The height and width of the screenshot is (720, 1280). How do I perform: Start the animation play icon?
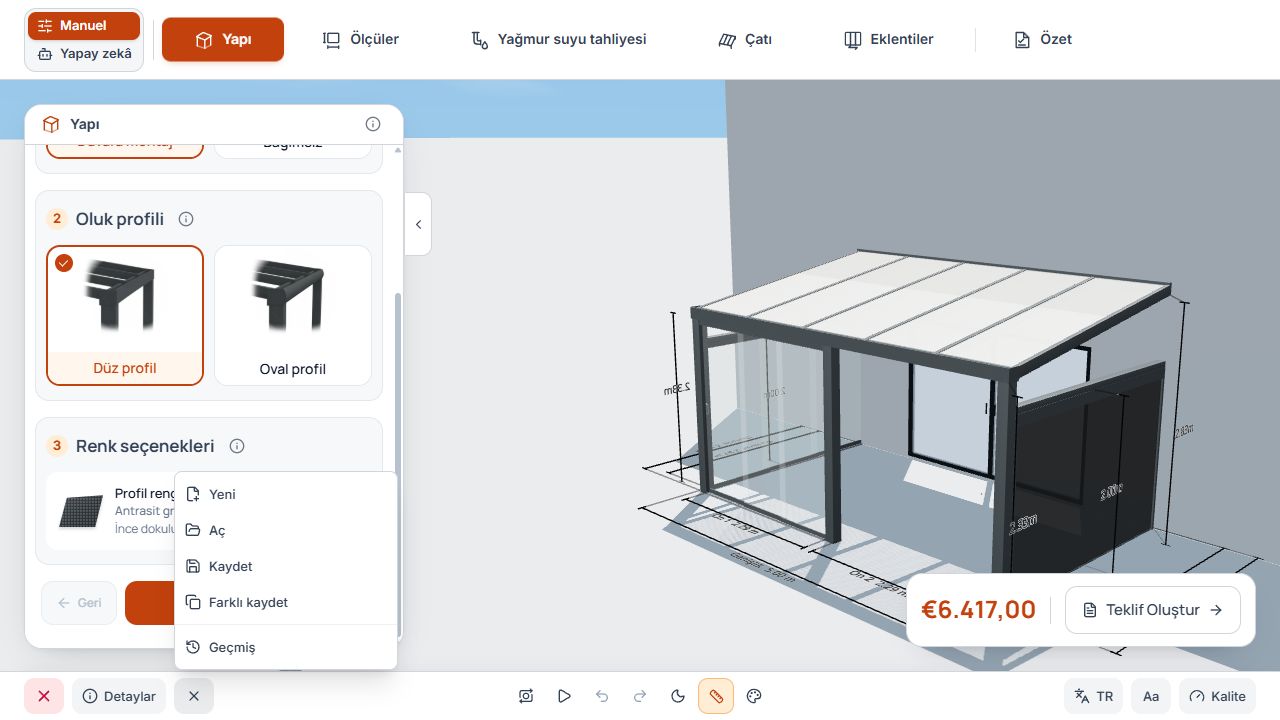564,696
